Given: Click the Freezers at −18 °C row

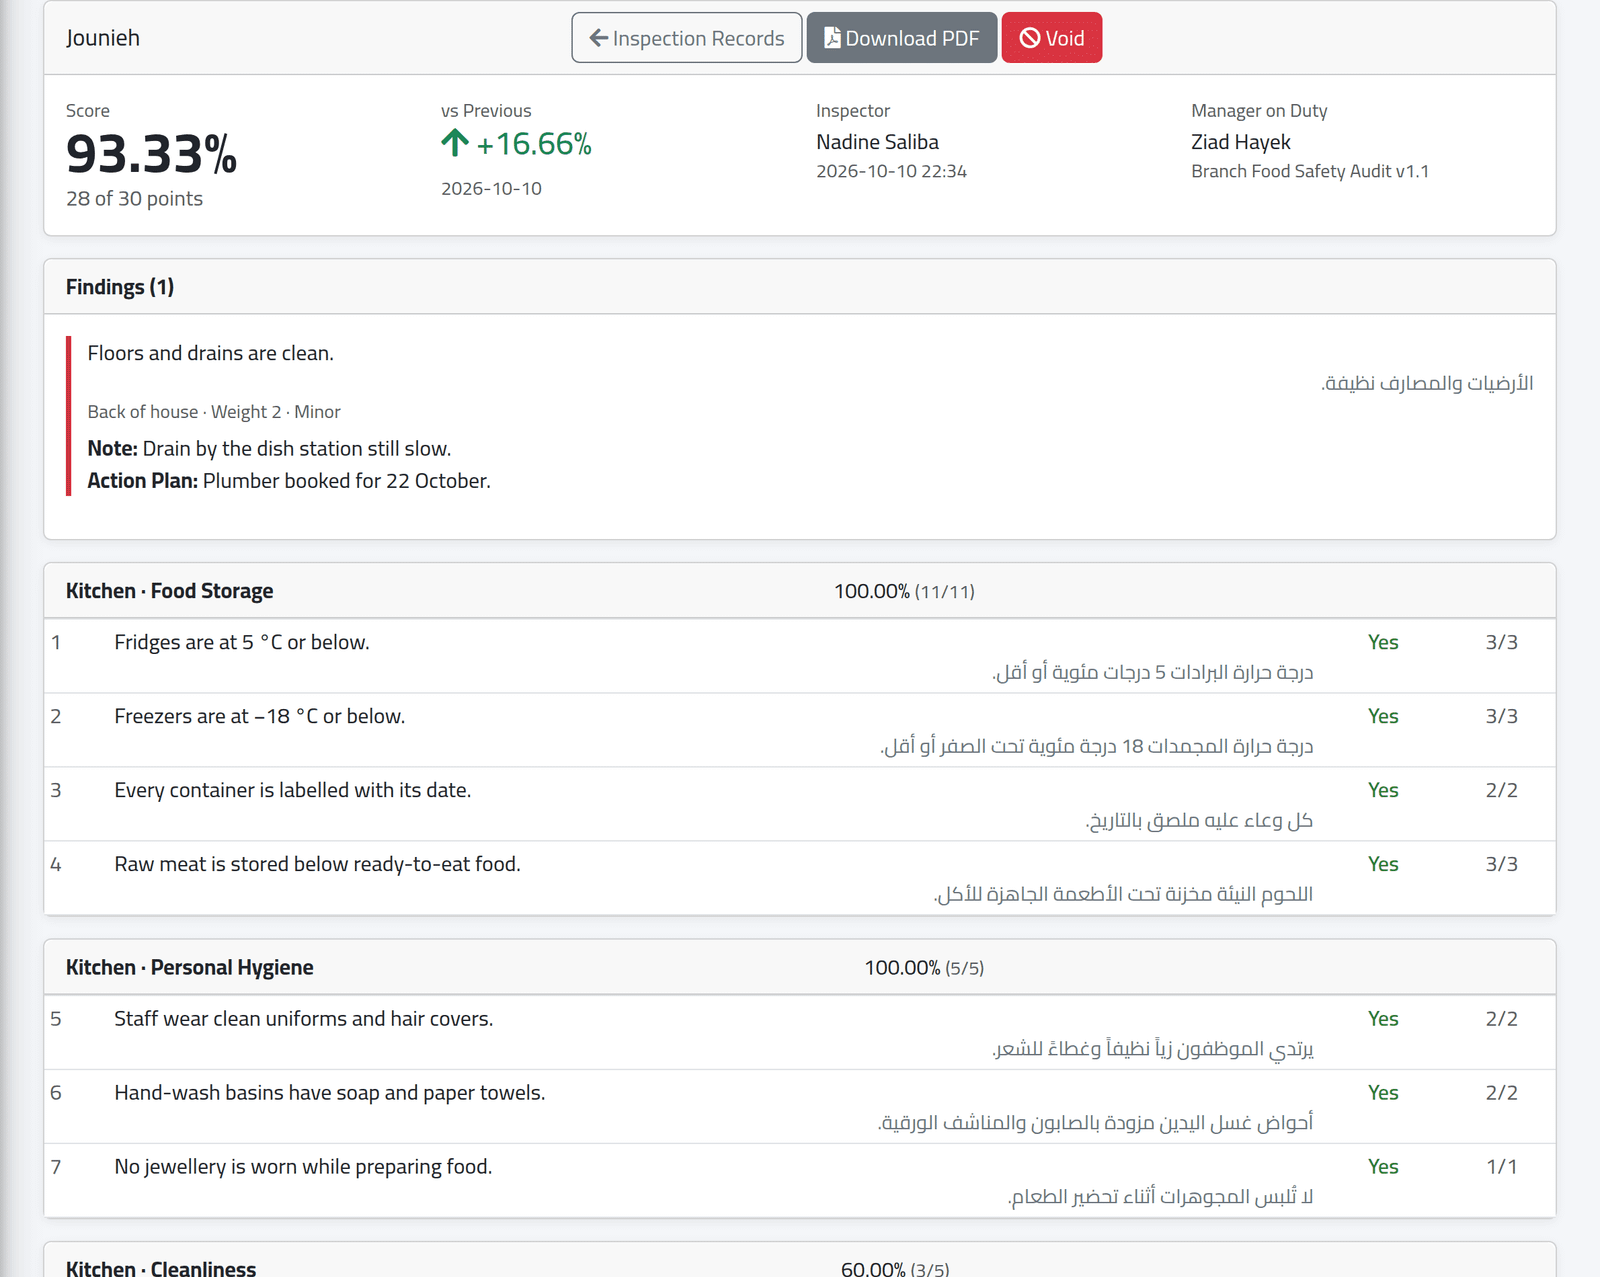Looking at the screenshot, I should click(x=800, y=730).
